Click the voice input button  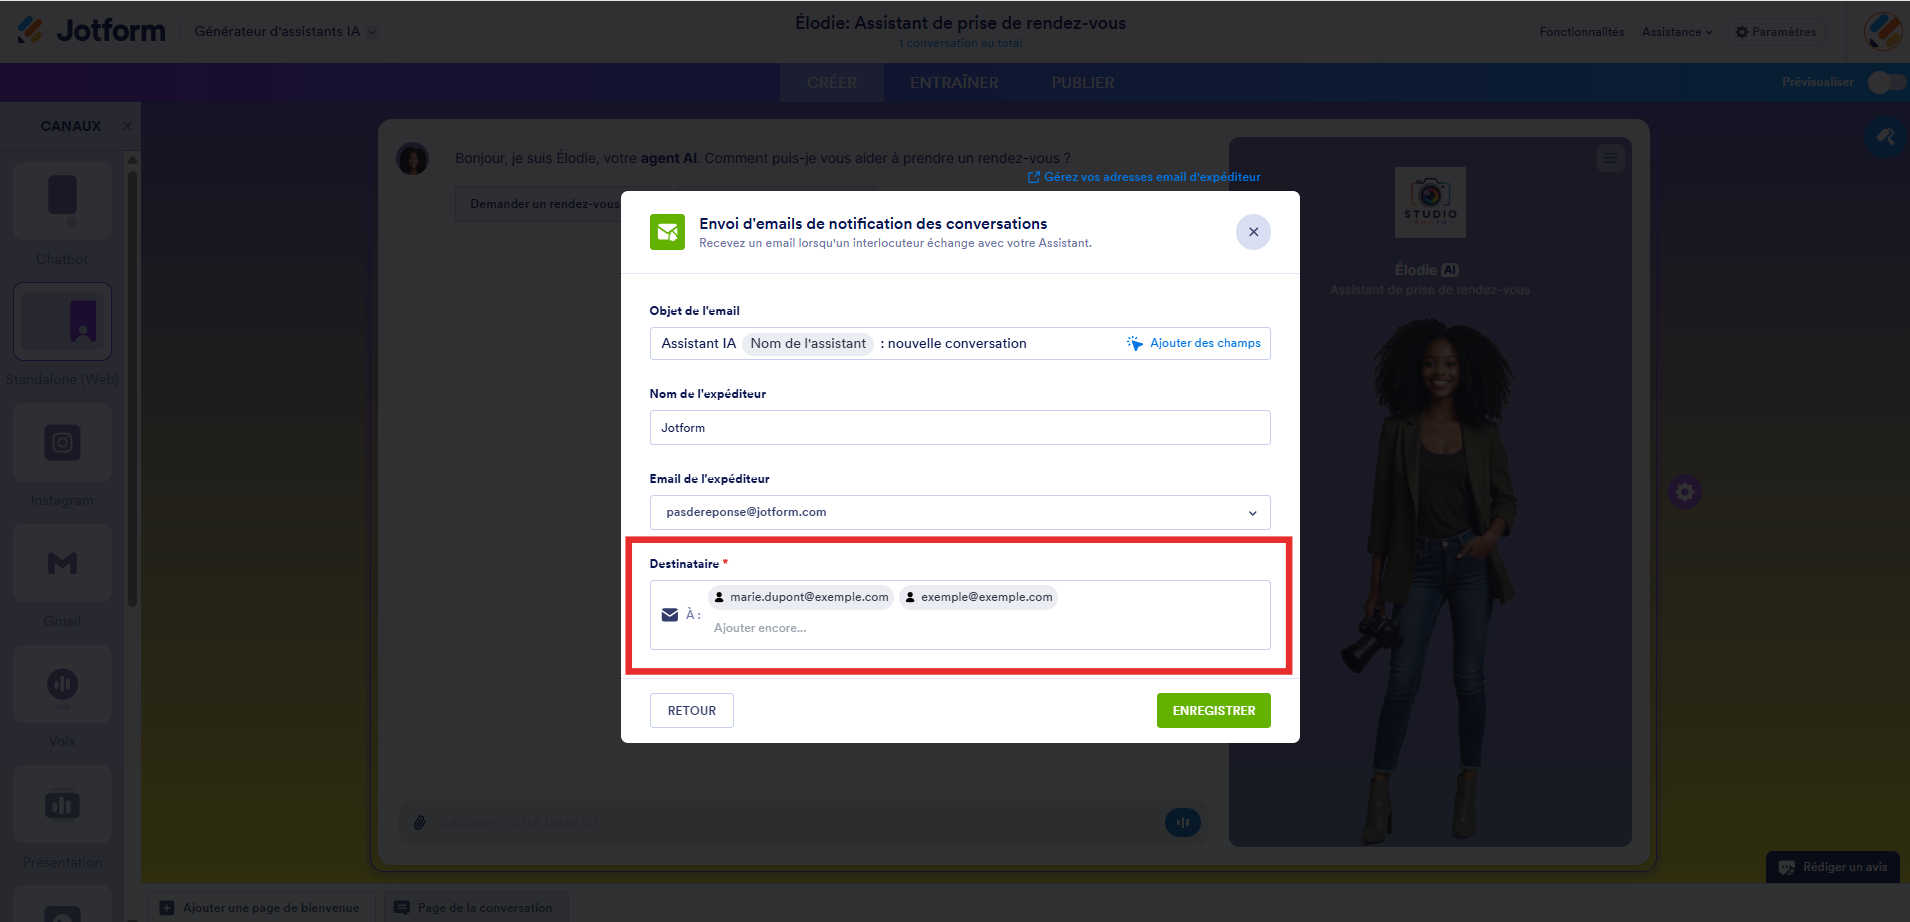coord(1183,822)
